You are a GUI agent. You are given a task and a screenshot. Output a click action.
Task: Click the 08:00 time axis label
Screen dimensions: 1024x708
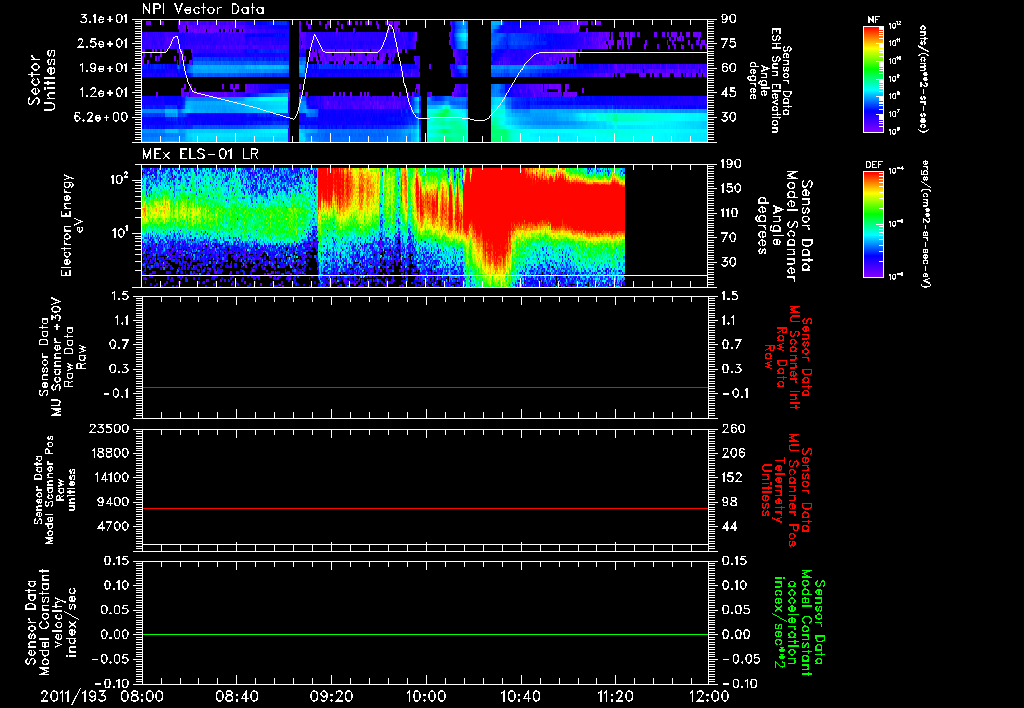point(143,696)
